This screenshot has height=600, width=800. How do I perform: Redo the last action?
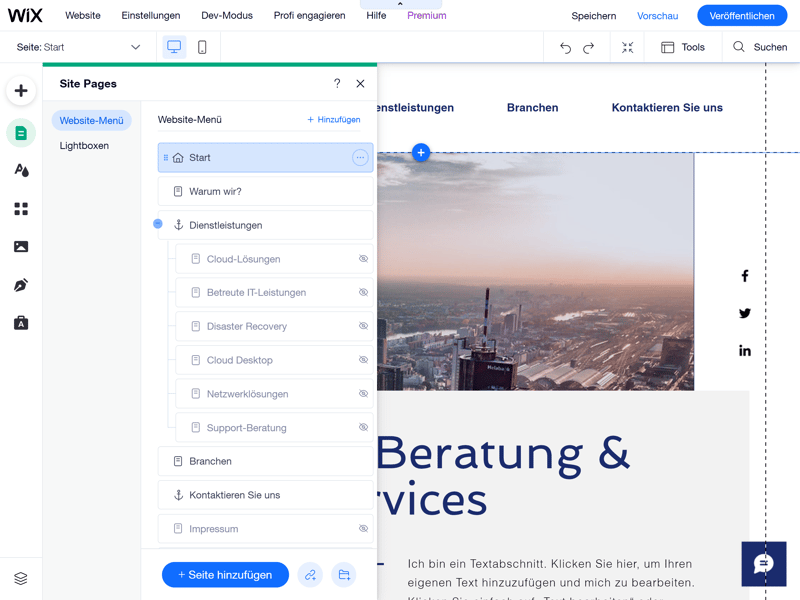[x=588, y=47]
